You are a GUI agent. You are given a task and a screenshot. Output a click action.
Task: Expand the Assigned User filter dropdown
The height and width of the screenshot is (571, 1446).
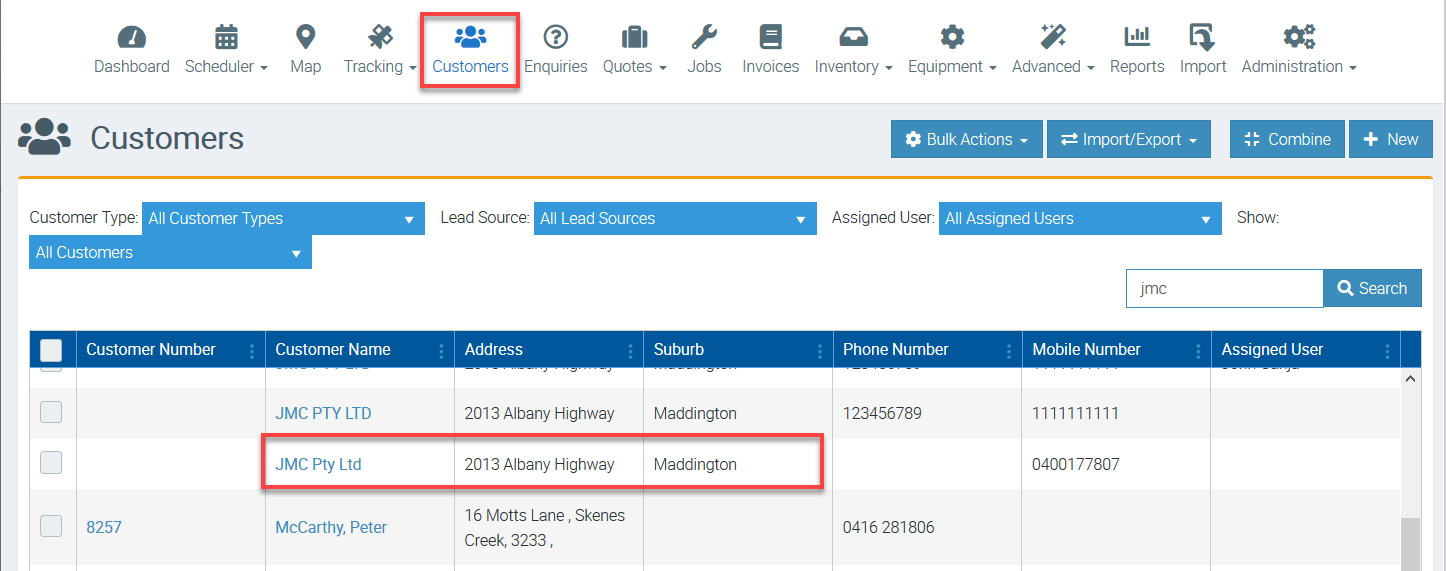[1079, 219]
